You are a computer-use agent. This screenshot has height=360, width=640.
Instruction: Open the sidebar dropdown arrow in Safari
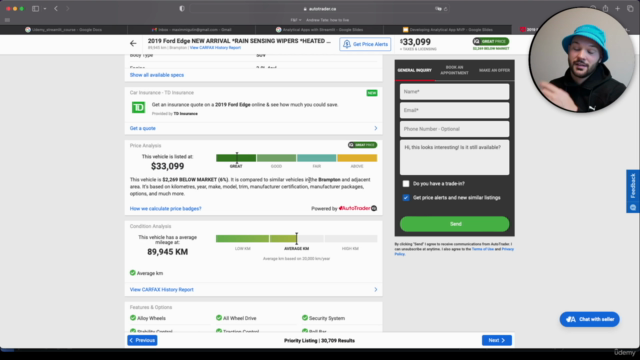[x=45, y=9]
